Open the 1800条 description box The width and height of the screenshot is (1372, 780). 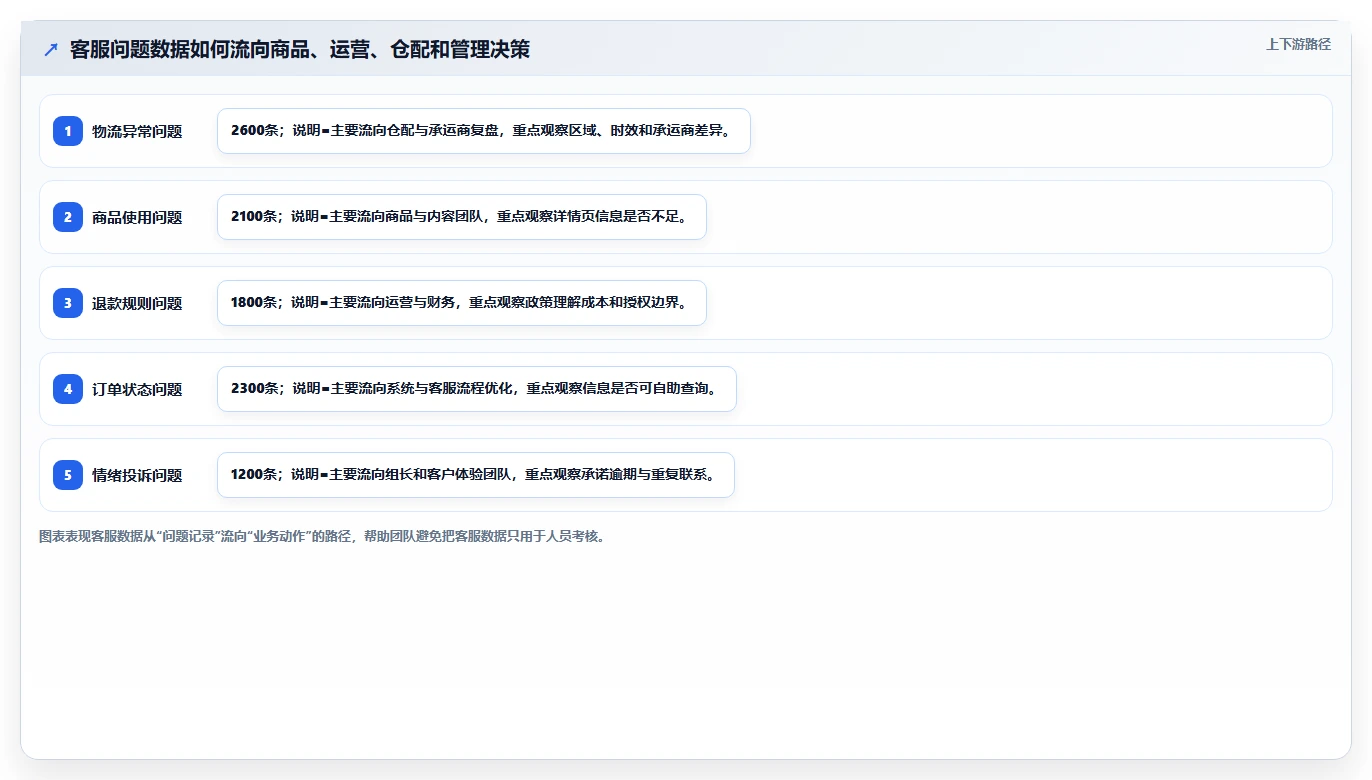click(462, 303)
